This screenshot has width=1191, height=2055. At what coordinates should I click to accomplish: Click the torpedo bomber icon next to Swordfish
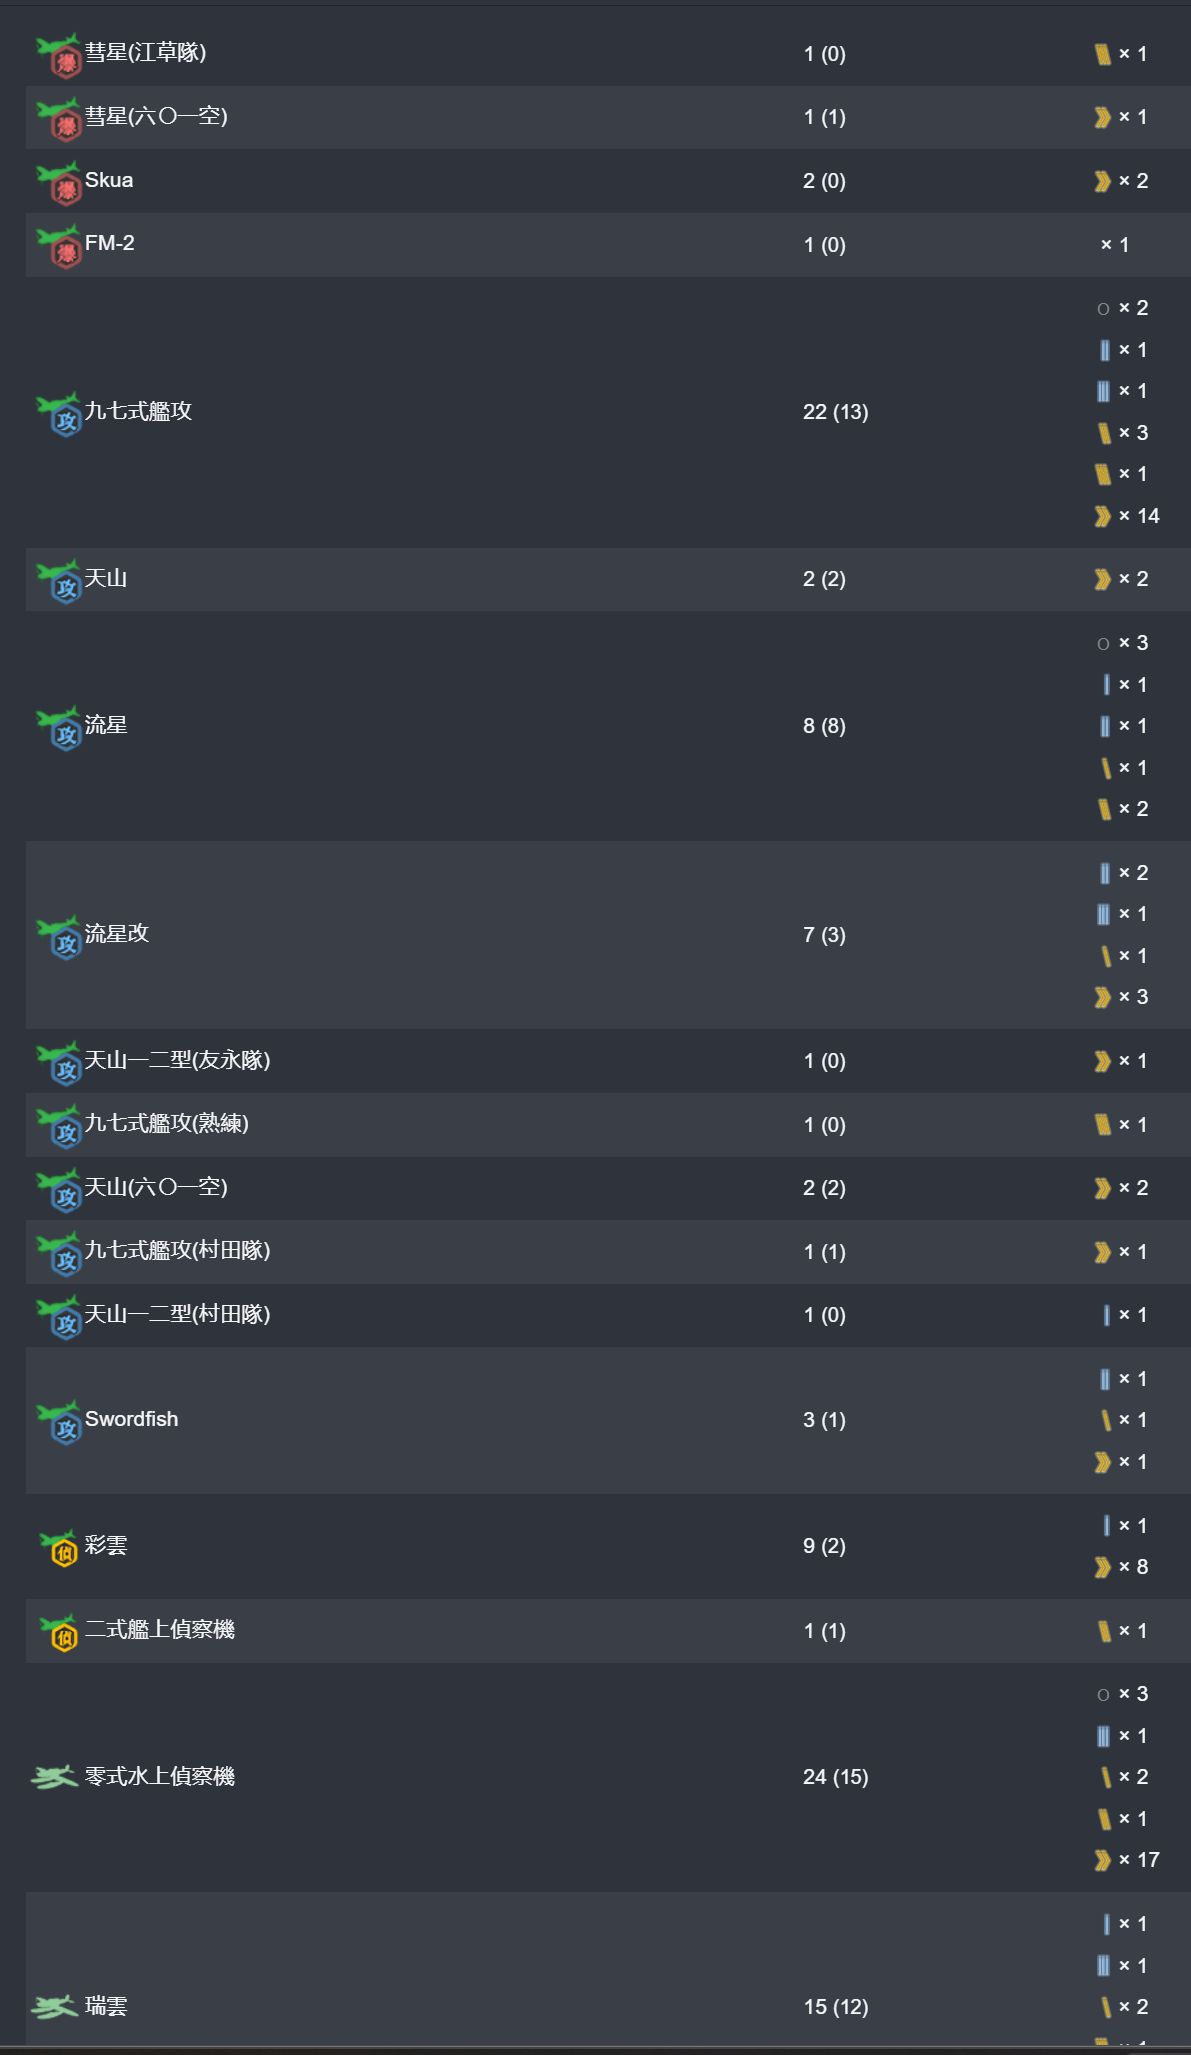pyautogui.click(x=58, y=1421)
